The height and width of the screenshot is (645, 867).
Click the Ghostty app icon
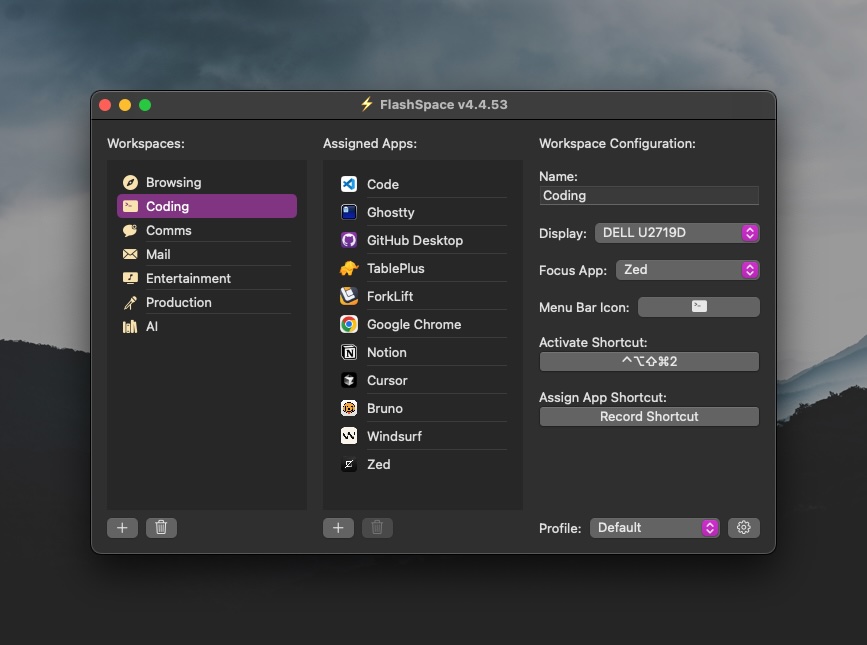click(349, 212)
